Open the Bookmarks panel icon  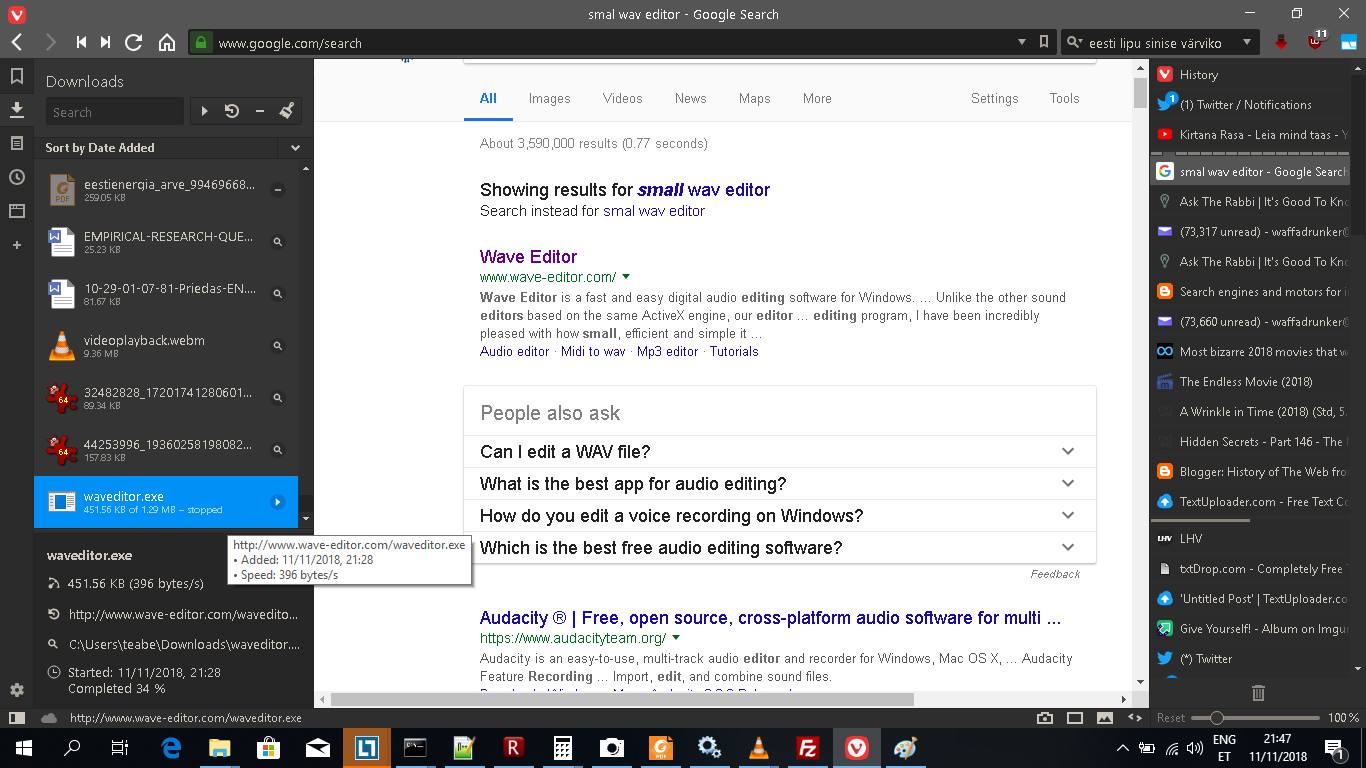pyautogui.click(x=16, y=76)
